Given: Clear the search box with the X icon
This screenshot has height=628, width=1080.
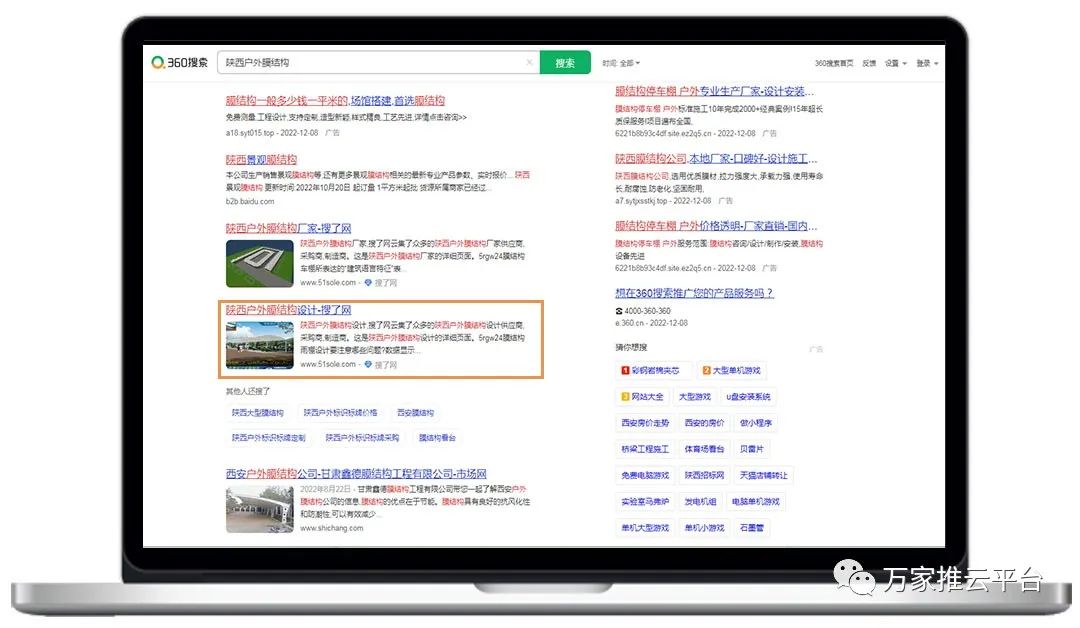Looking at the screenshot, I should tap(529, 63).
